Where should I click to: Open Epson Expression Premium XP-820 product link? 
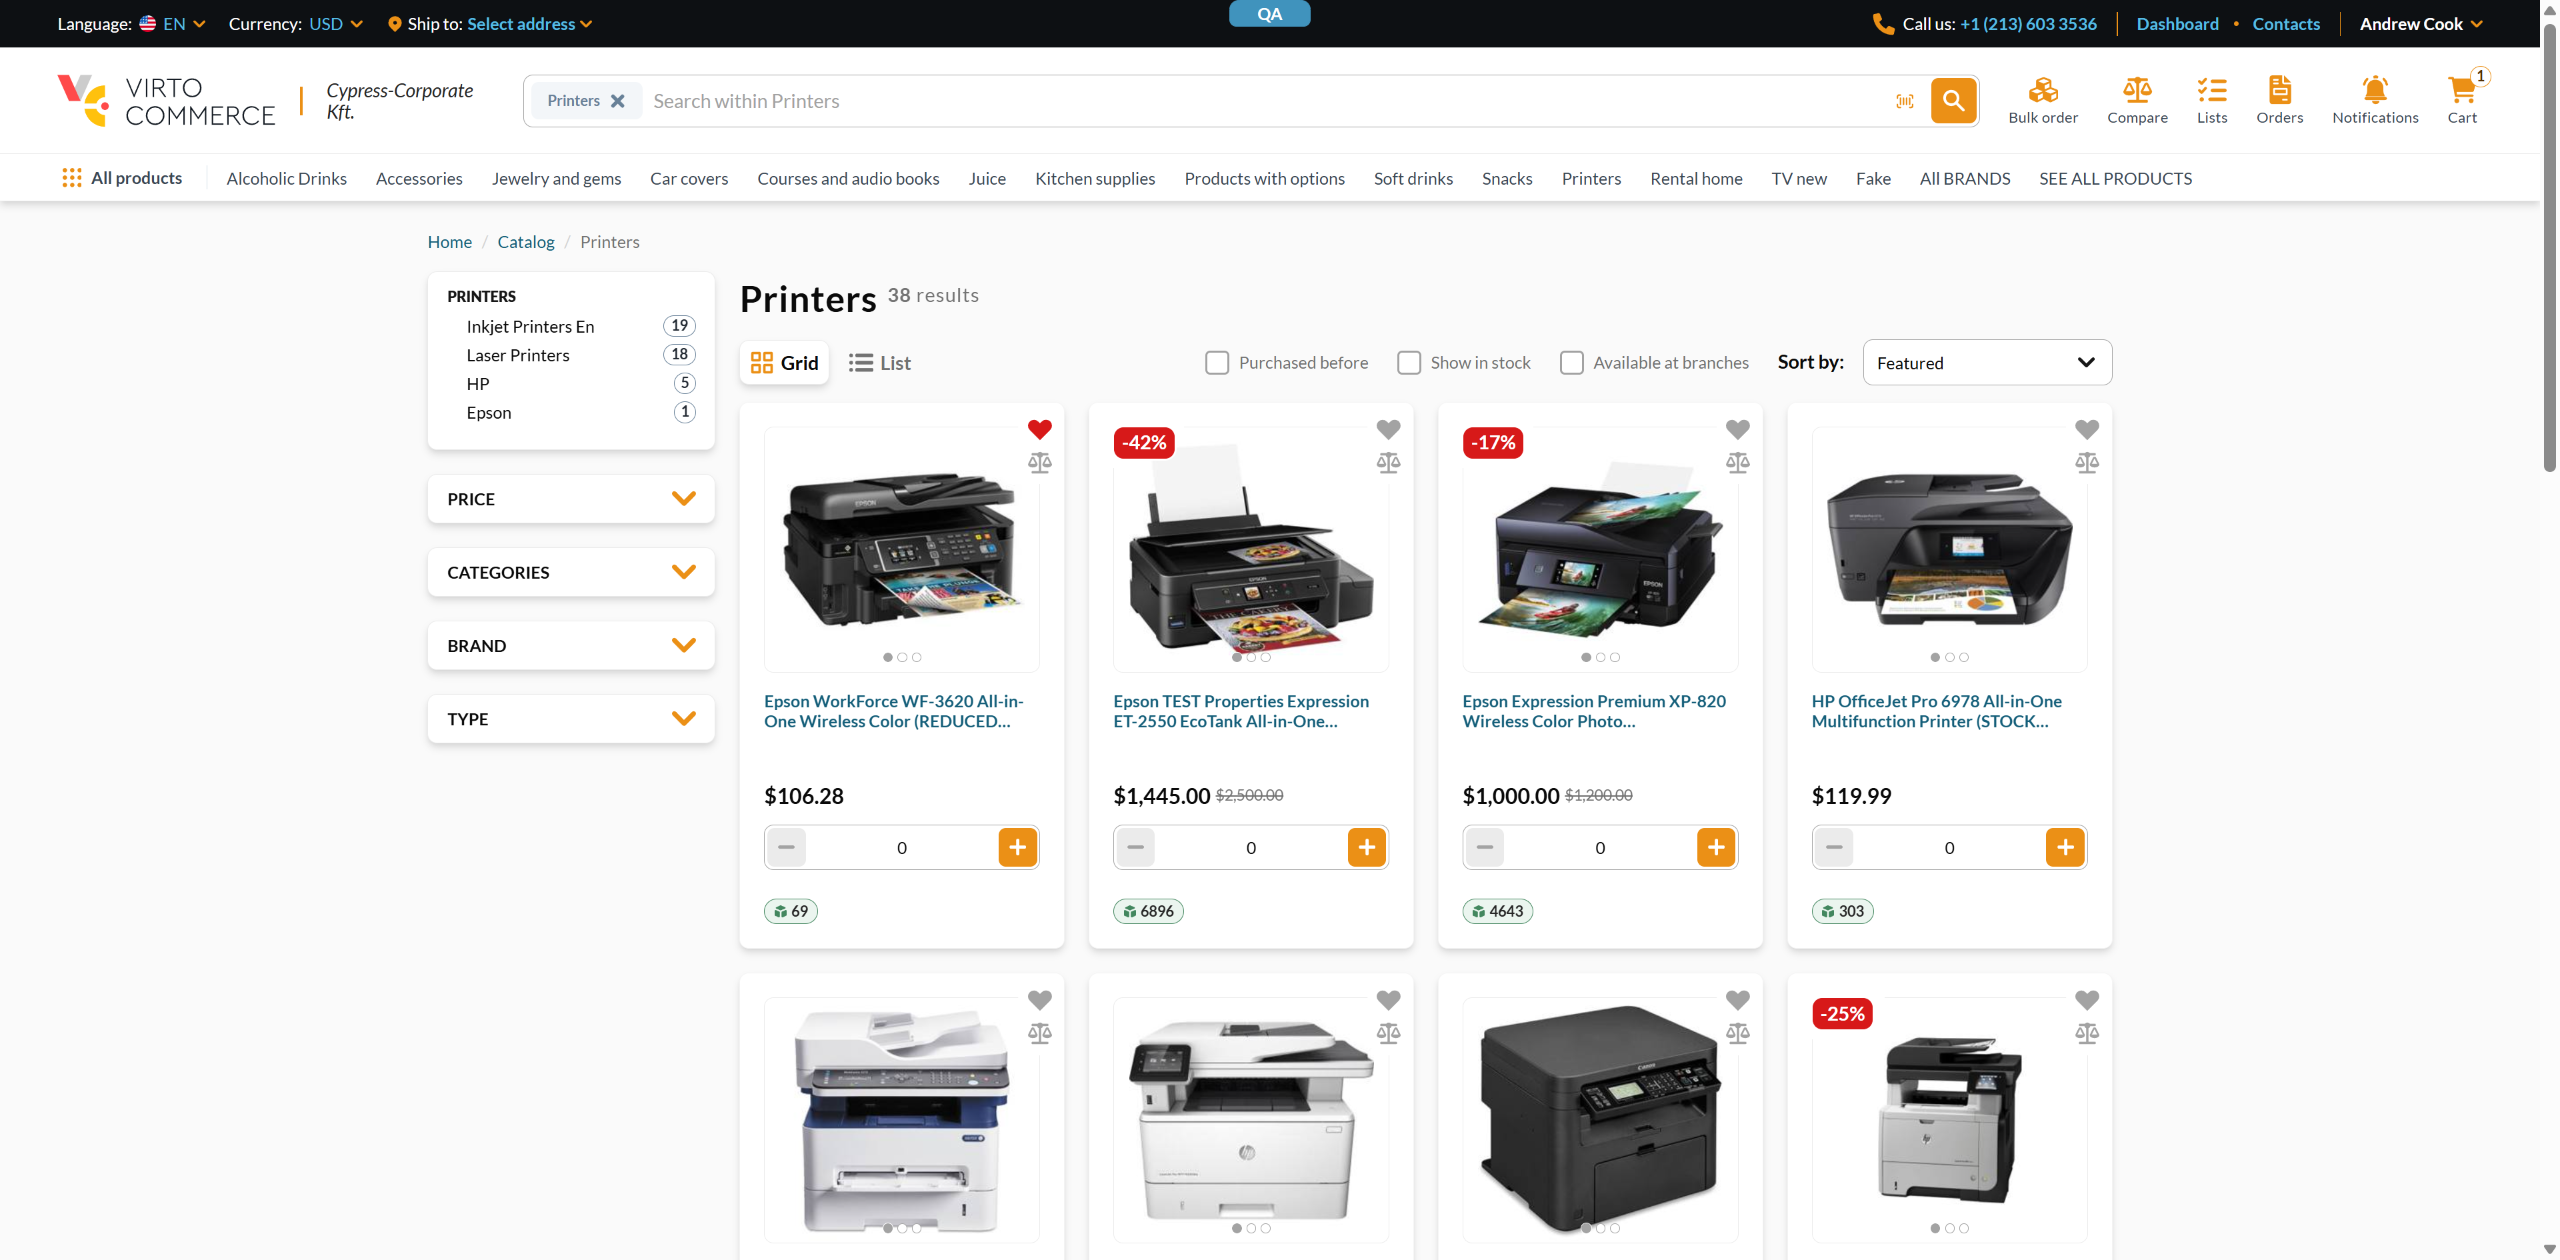(x=1593, y=711)
